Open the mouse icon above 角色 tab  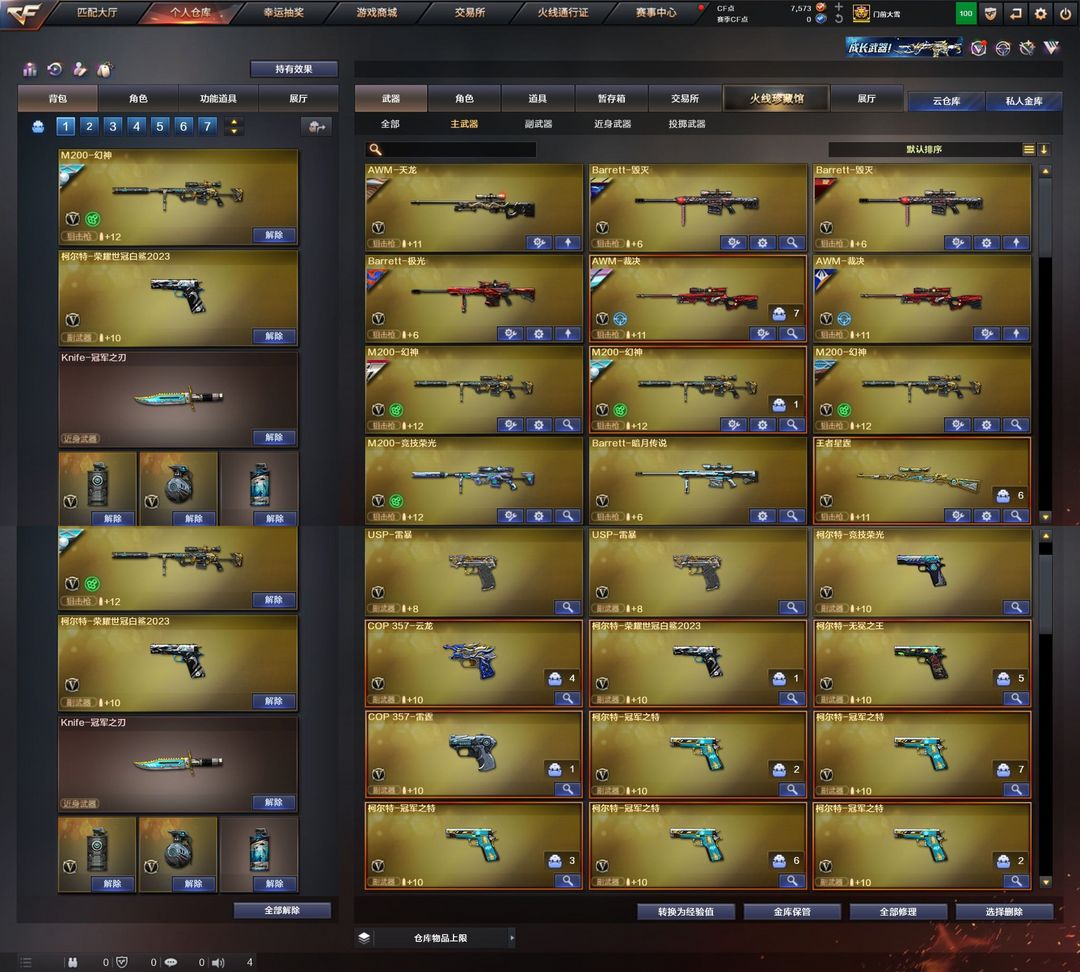105,69
